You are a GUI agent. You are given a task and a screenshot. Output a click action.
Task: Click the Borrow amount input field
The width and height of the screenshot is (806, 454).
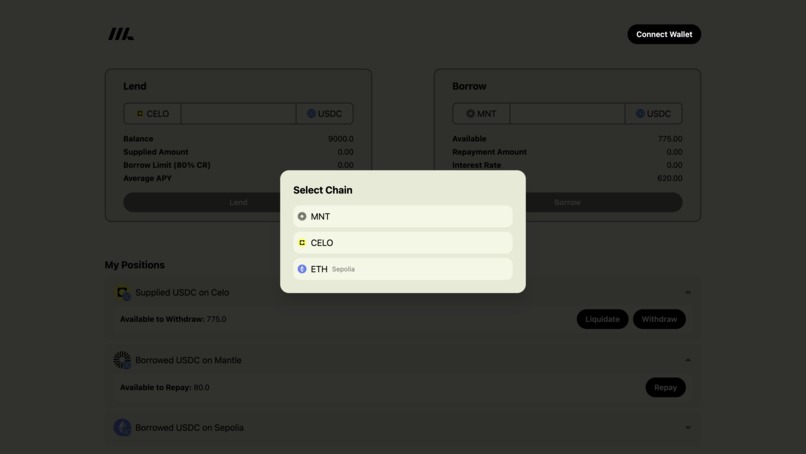[567, 114]
